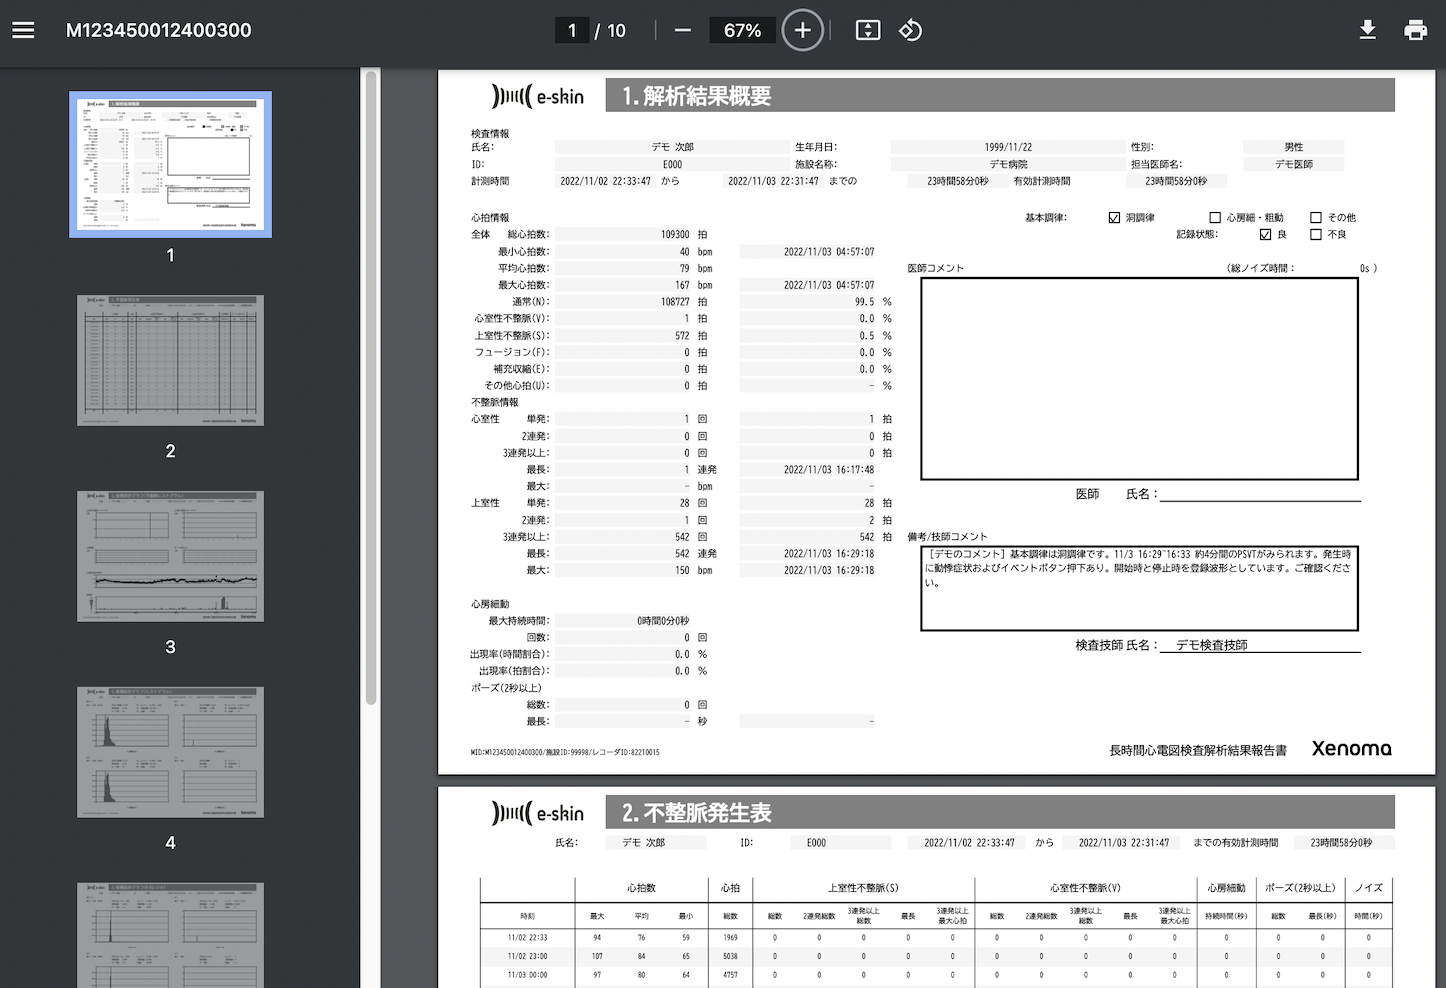
Task: Print the ECG report
Action: click(1415, 30)
